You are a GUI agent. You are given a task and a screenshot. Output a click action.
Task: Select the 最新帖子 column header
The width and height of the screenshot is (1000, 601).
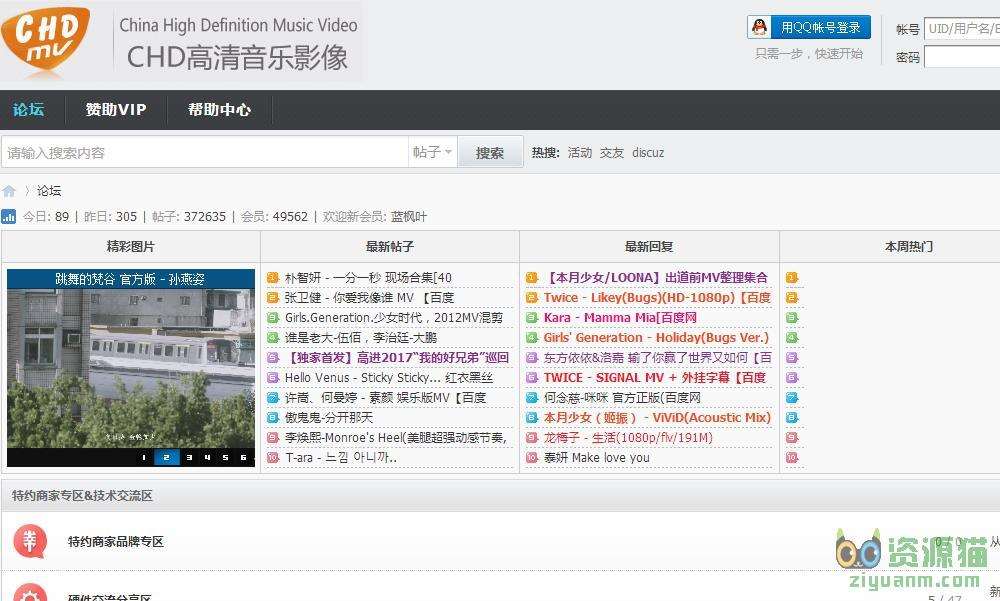point(390,246)
